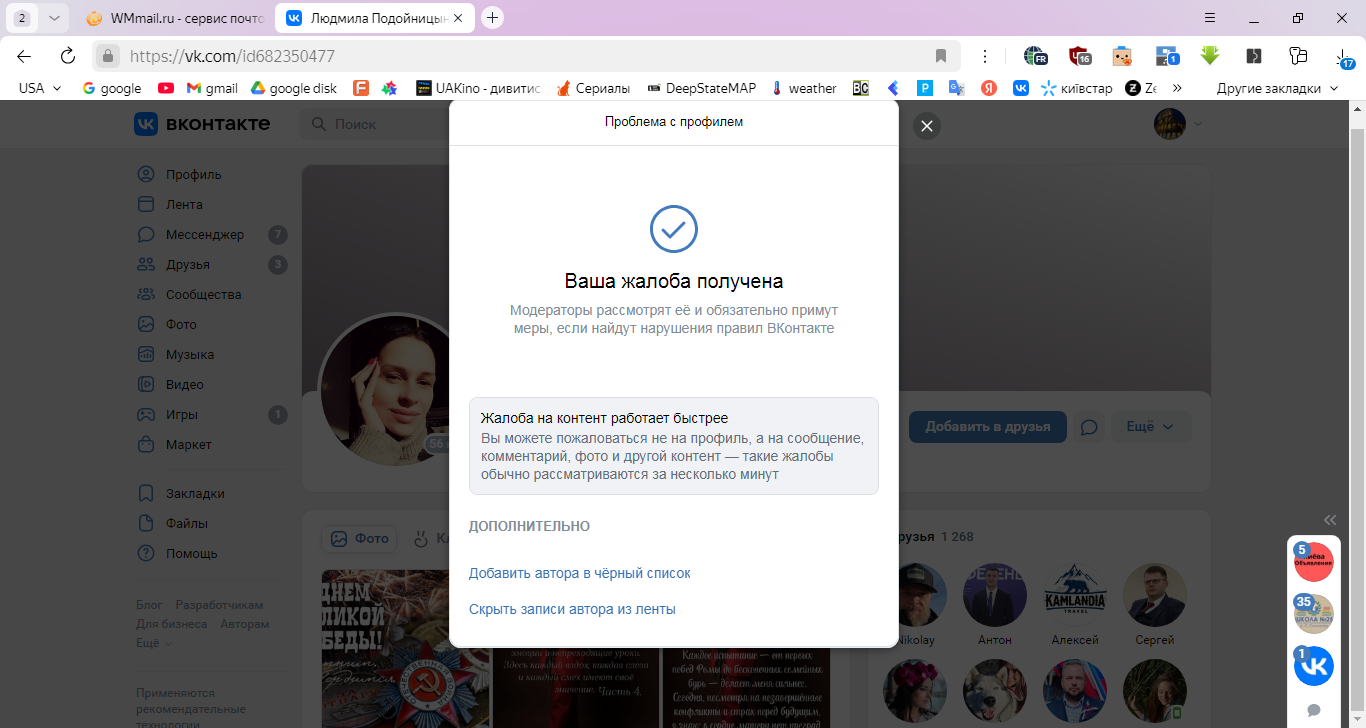Image resolution: width=1366 pixels, height=728 pixels.
Task: Open the browser hamburger menu
Action: coord(1210,18)
